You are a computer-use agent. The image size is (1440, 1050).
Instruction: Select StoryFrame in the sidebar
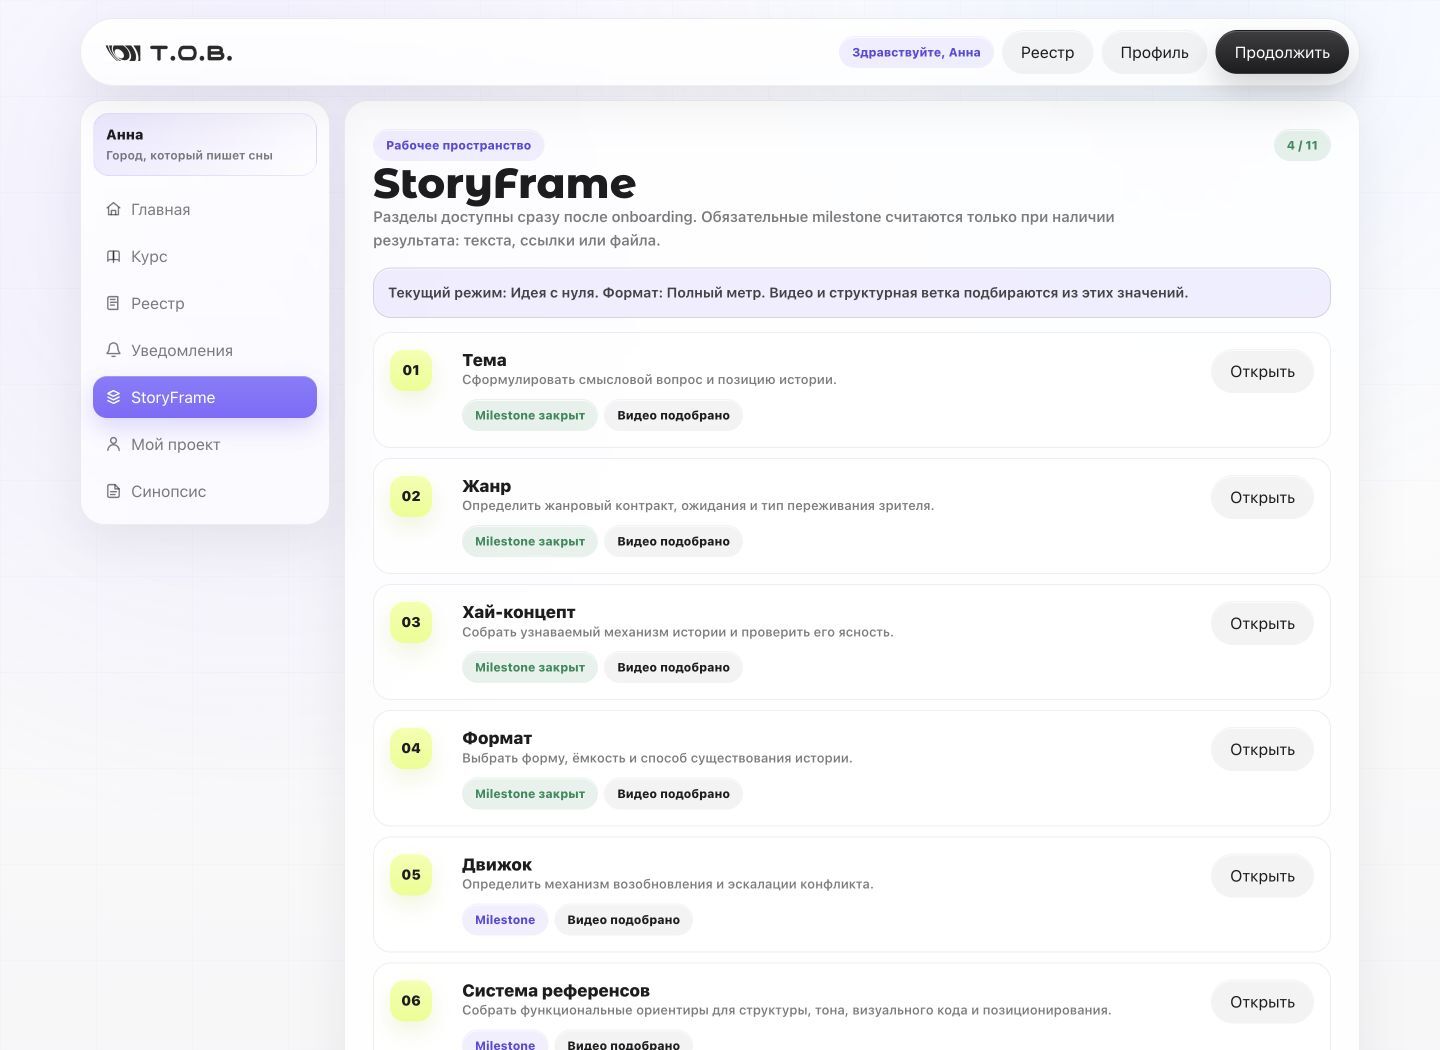pos(205,397)
